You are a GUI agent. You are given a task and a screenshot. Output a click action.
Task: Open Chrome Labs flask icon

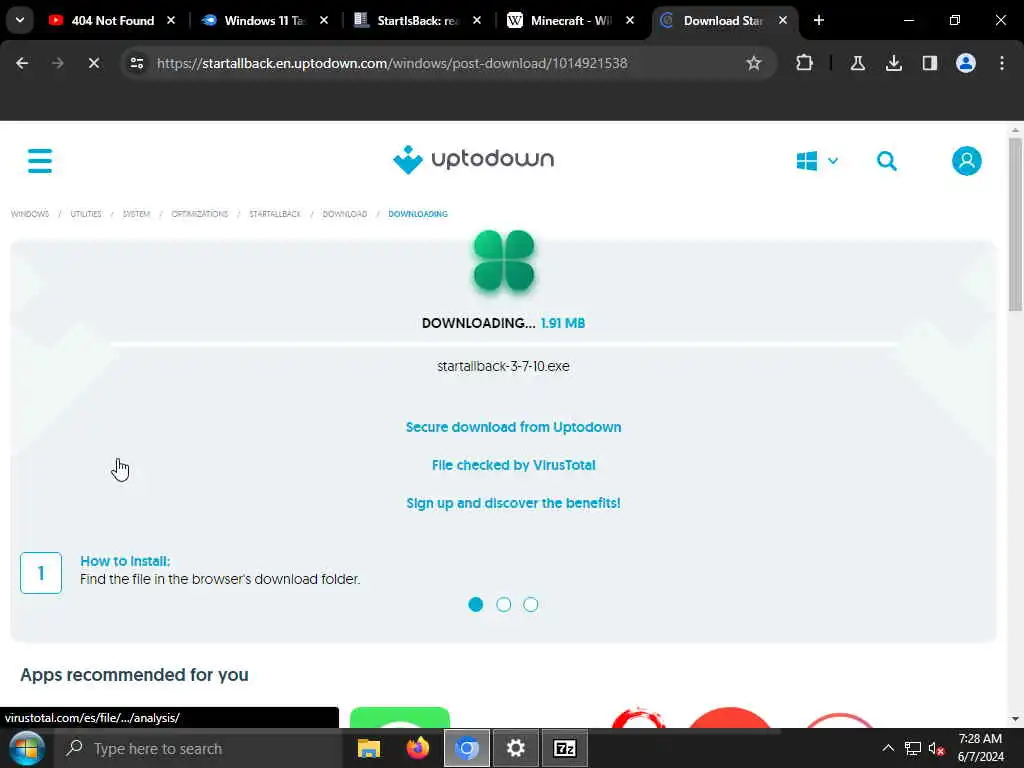pyautogui.click(x=857, y=63)
